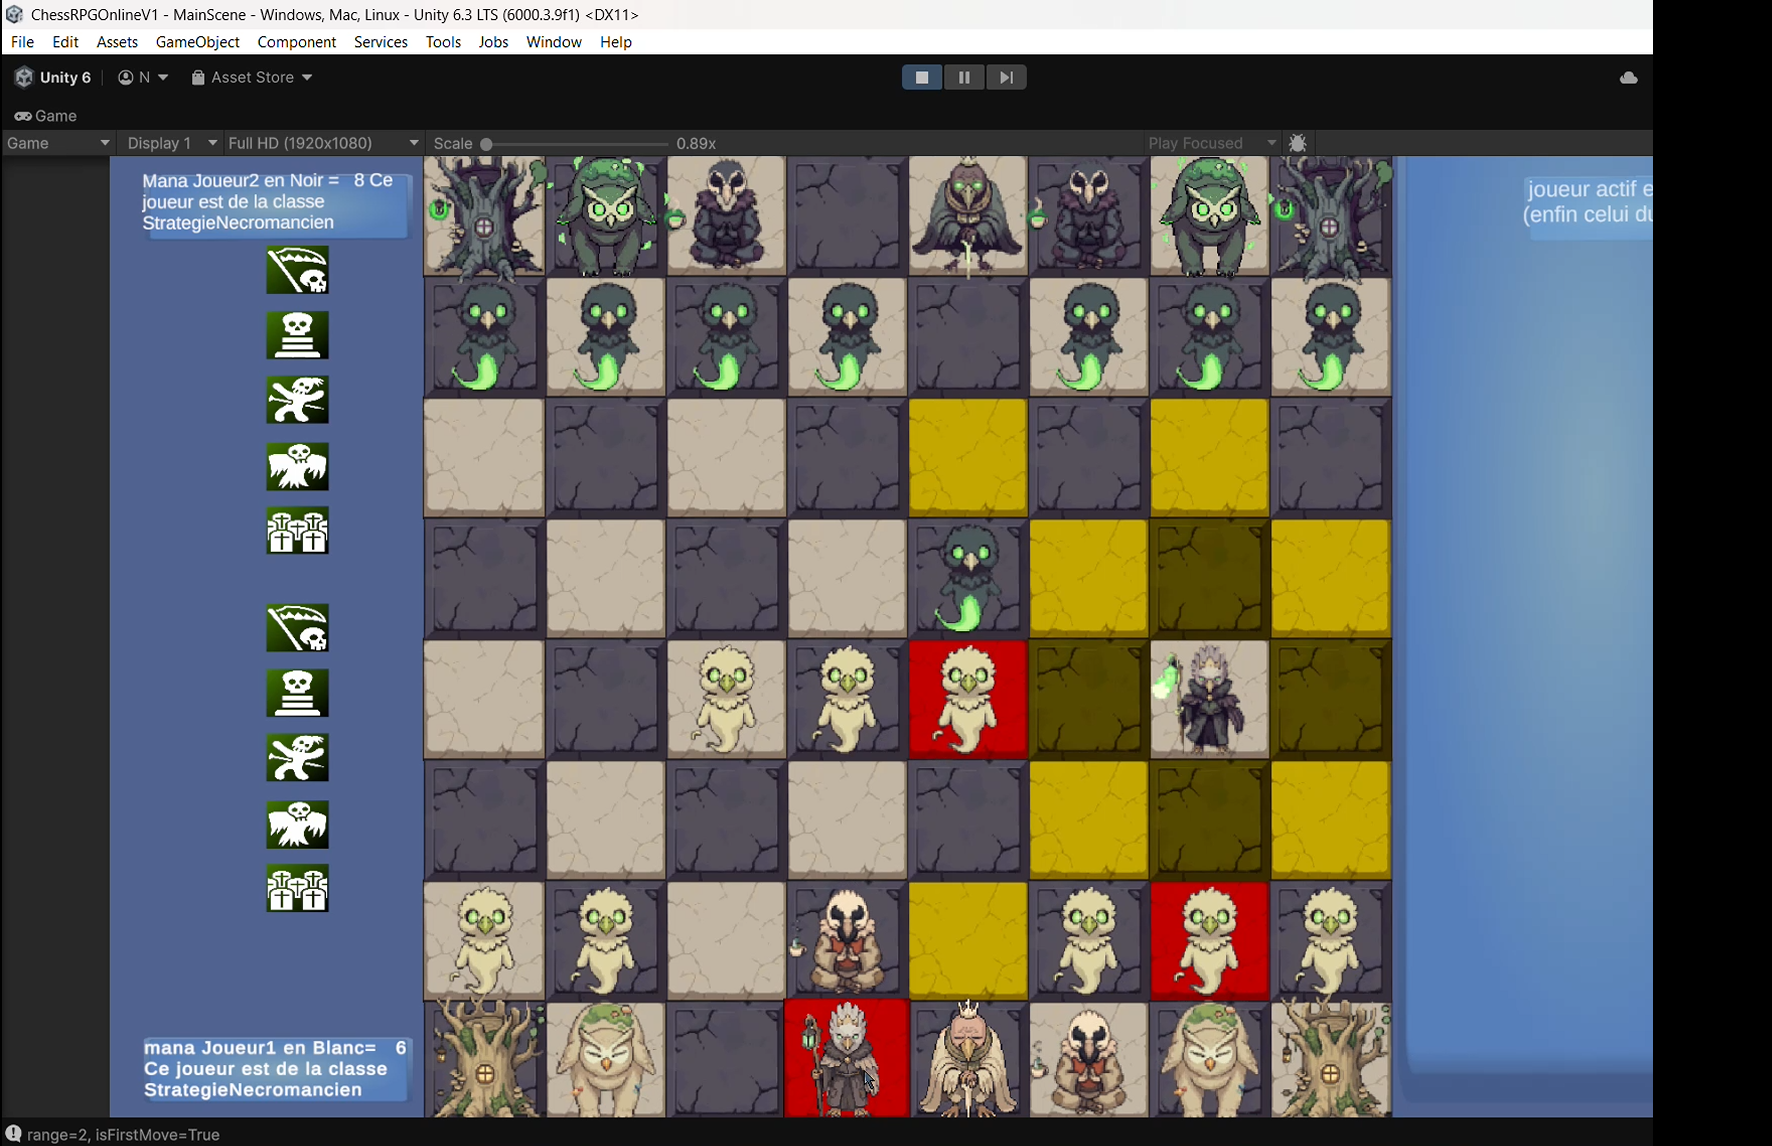Toggle the Game view gizmos bug icon
The image size is (1772, 1146).
point(1298,143)
